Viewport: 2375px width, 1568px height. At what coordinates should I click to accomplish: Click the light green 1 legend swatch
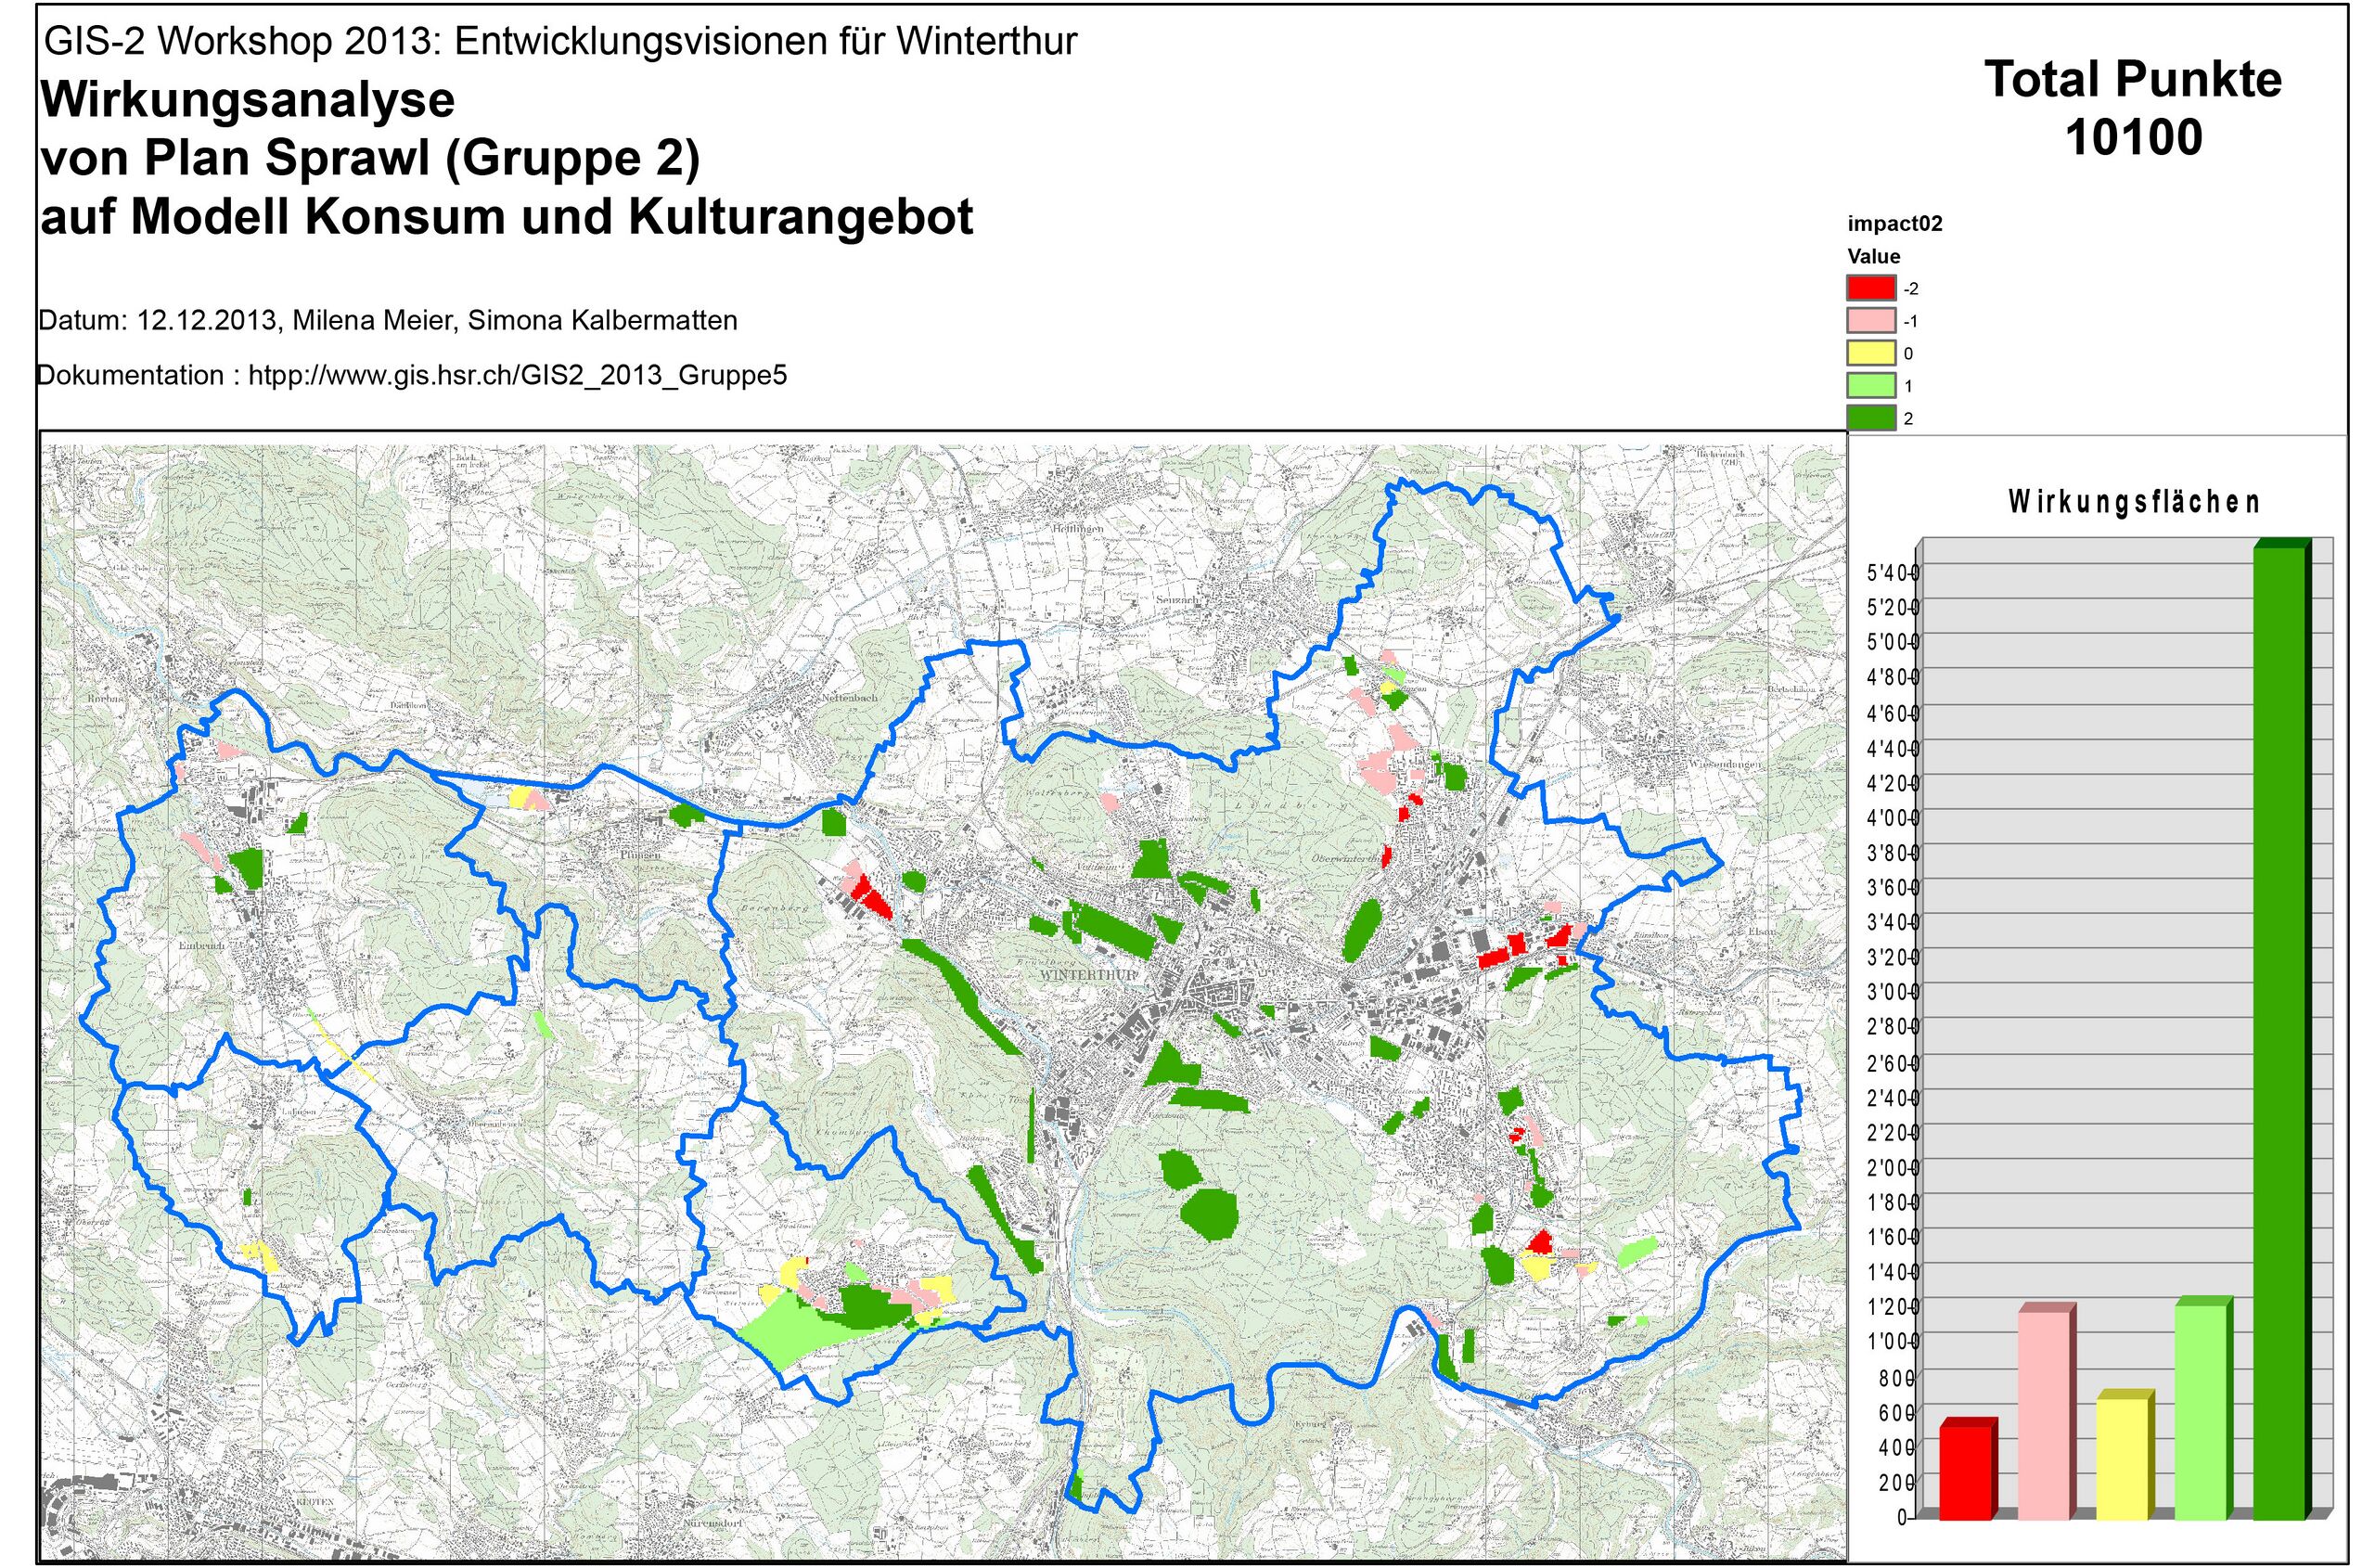pos(1869,386)
